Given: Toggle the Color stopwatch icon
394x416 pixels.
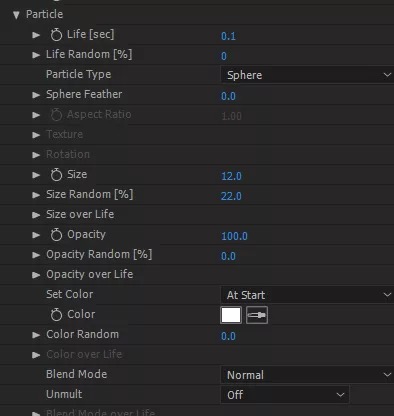Looking at the screenshot, I should pyautogui.click(x=56, y=315).
